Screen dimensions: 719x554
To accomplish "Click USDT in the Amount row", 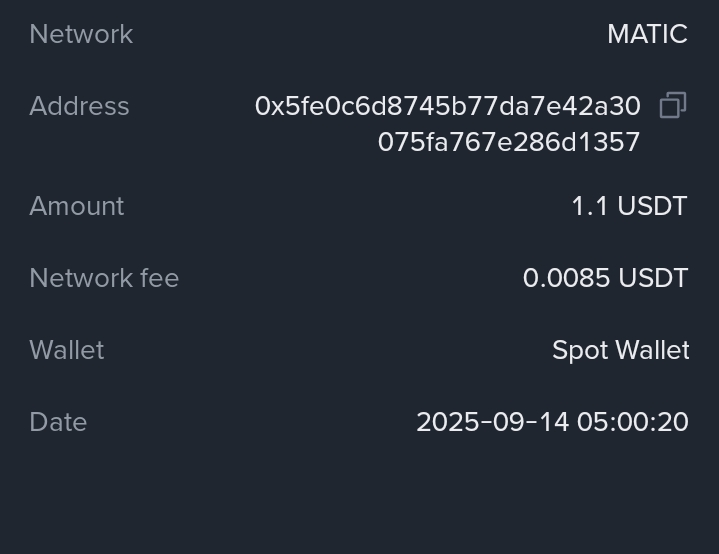I will click(652, 206).
